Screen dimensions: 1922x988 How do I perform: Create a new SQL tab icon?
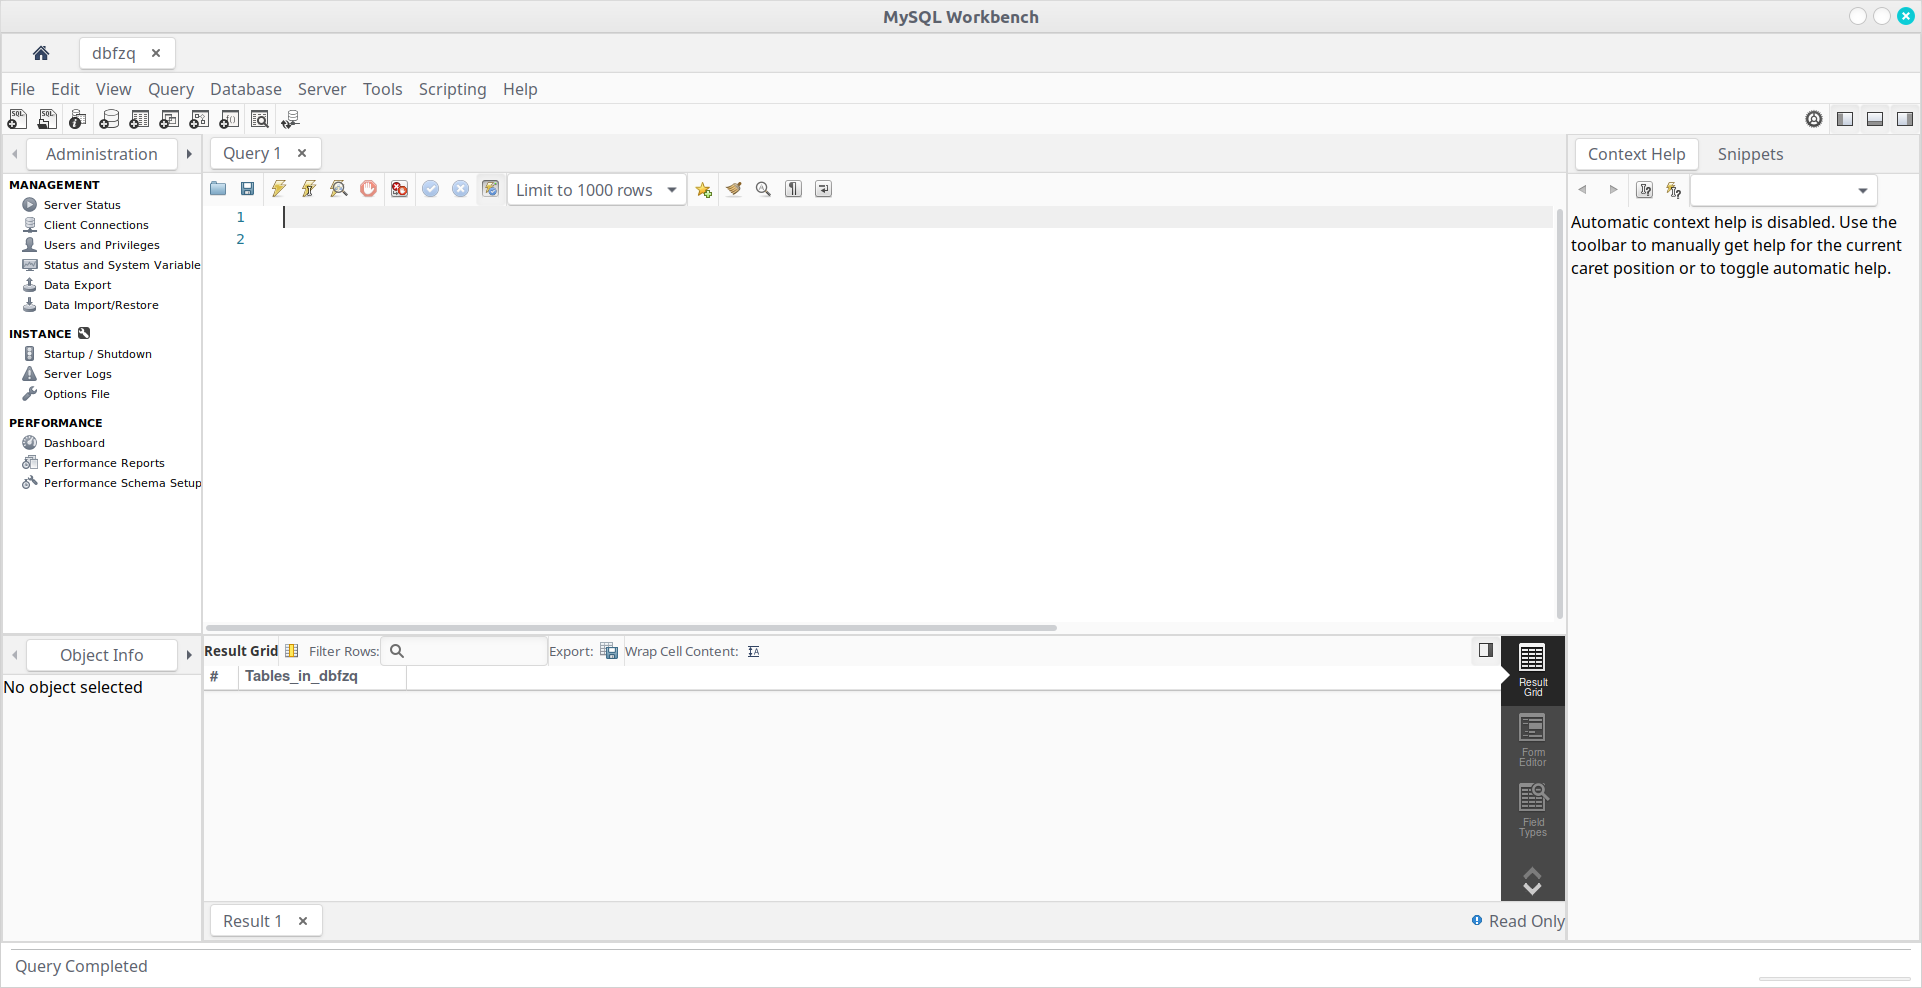pyautogui.click(x=17, y=119)
